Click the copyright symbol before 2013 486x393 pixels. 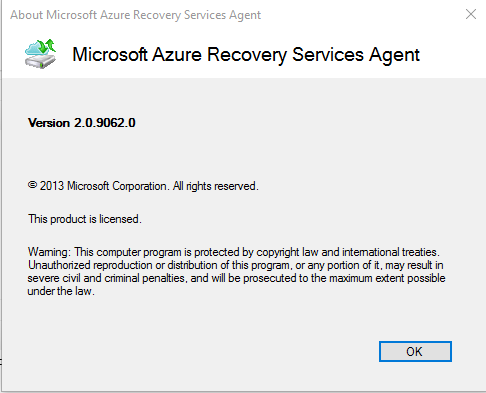click(x=32, y=185)
